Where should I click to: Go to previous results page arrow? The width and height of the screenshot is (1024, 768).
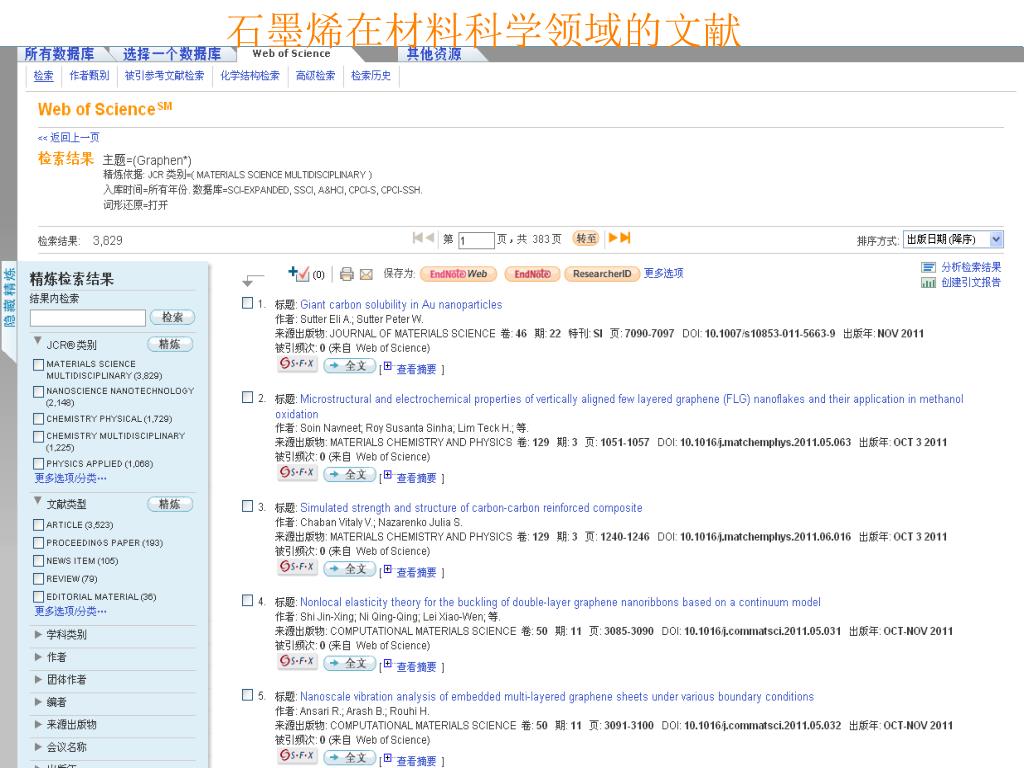click(x=430, y=238)
